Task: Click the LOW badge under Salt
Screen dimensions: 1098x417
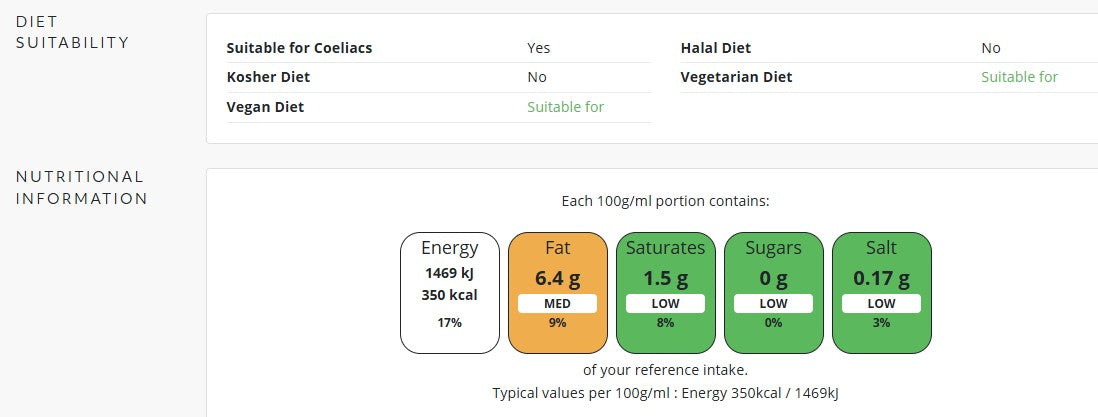Action: tap(881, 303)
